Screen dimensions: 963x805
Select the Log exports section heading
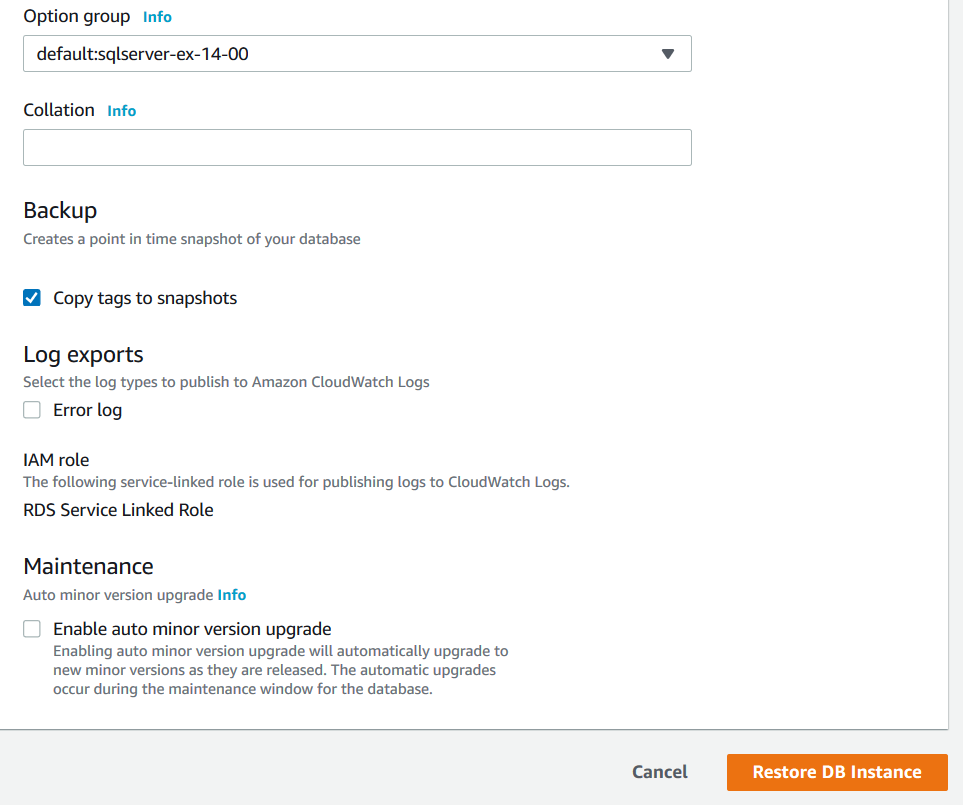(x=83, y=355)
